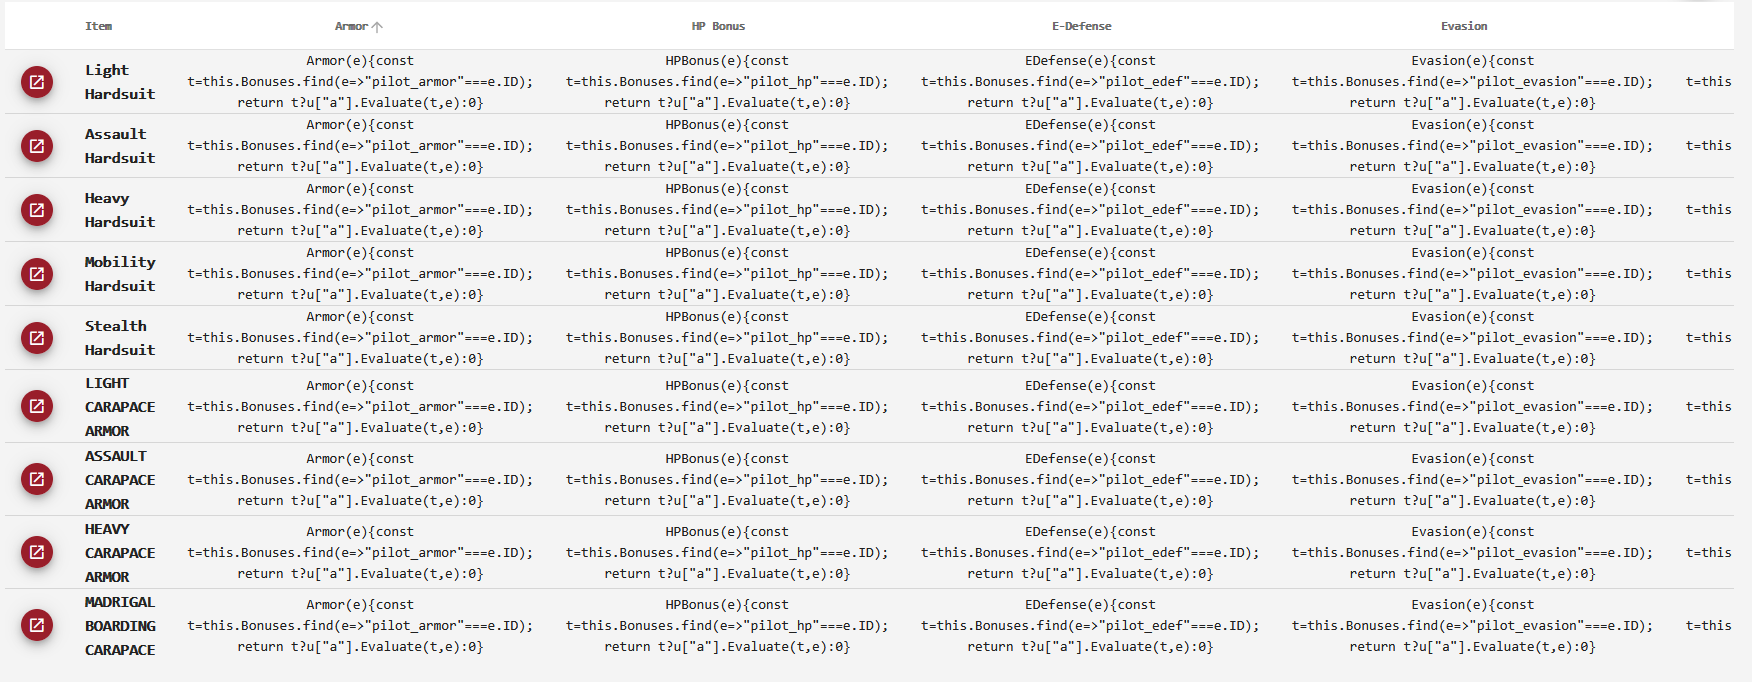Open details for LIGHT CARAPACE ARMOR
The image size is (1752, 682).
(x=37, y=406)
